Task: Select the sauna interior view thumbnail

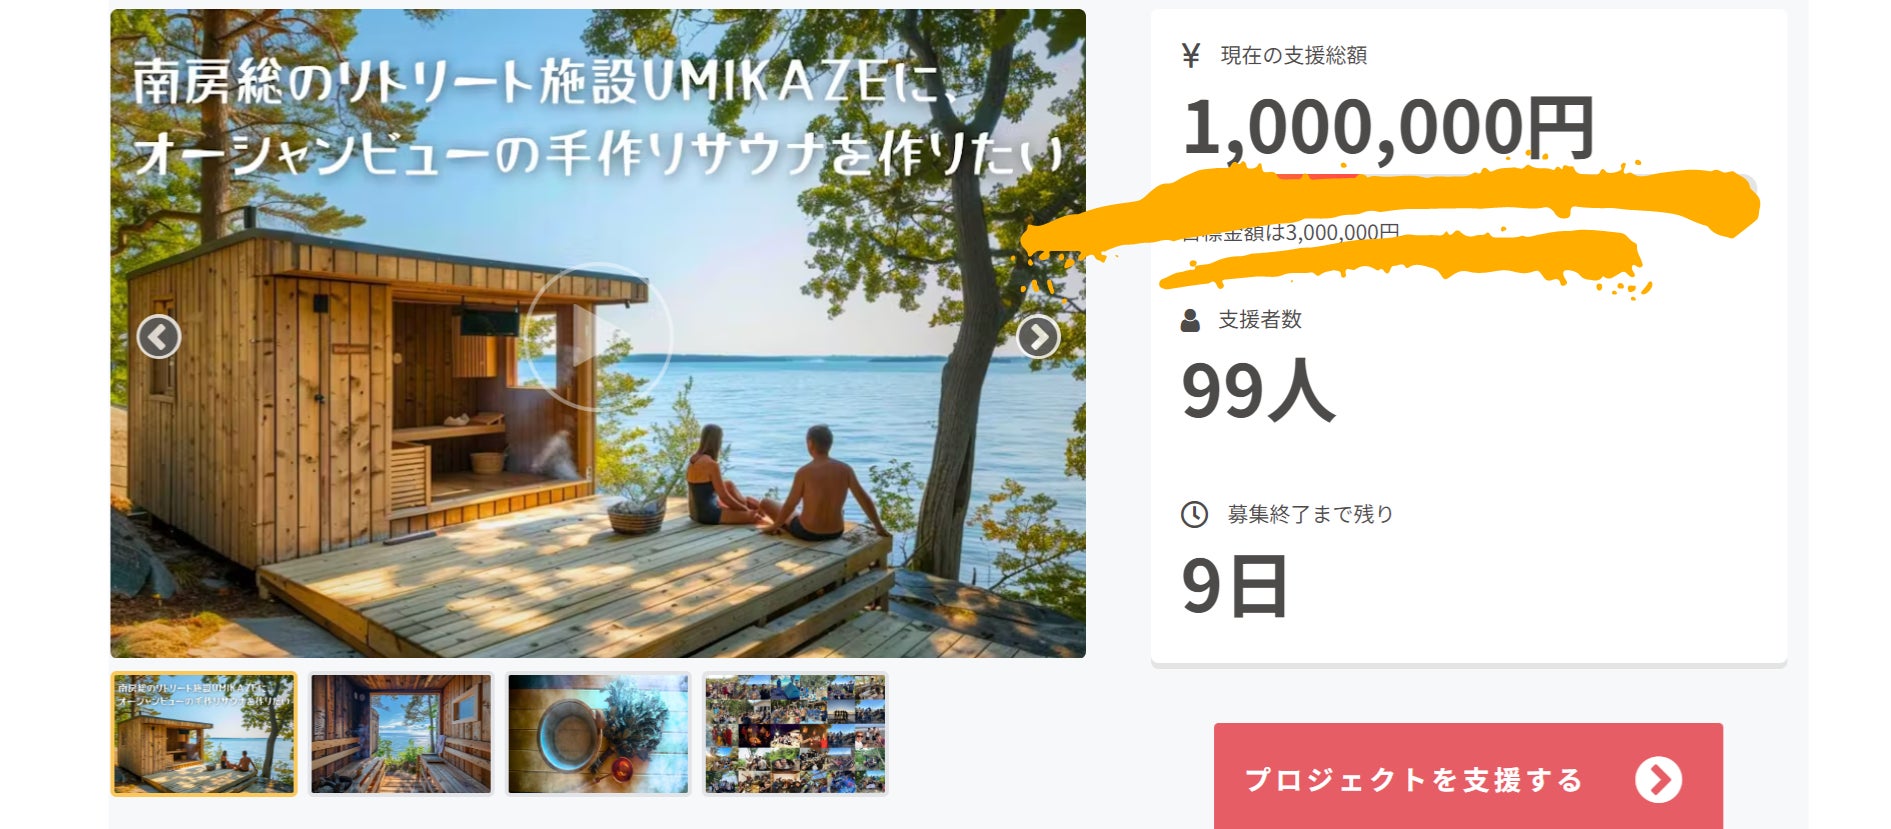Action: 401,734
